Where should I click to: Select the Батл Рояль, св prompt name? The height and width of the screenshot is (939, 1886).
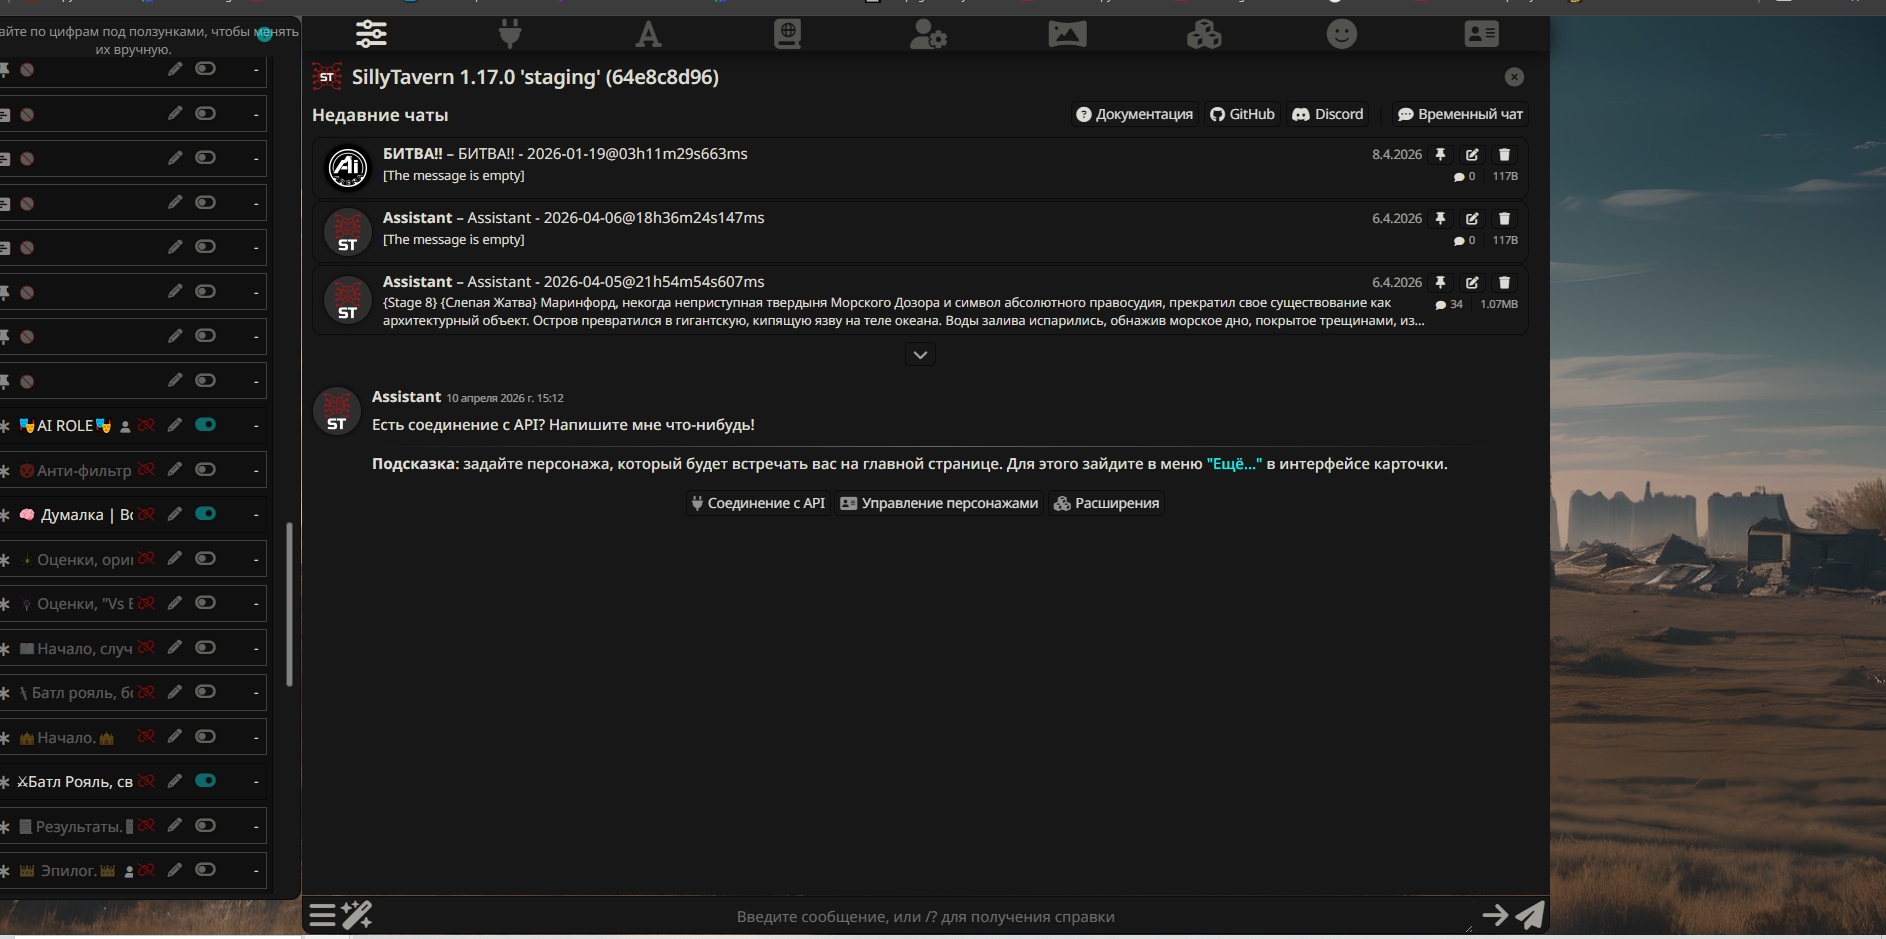75,782
